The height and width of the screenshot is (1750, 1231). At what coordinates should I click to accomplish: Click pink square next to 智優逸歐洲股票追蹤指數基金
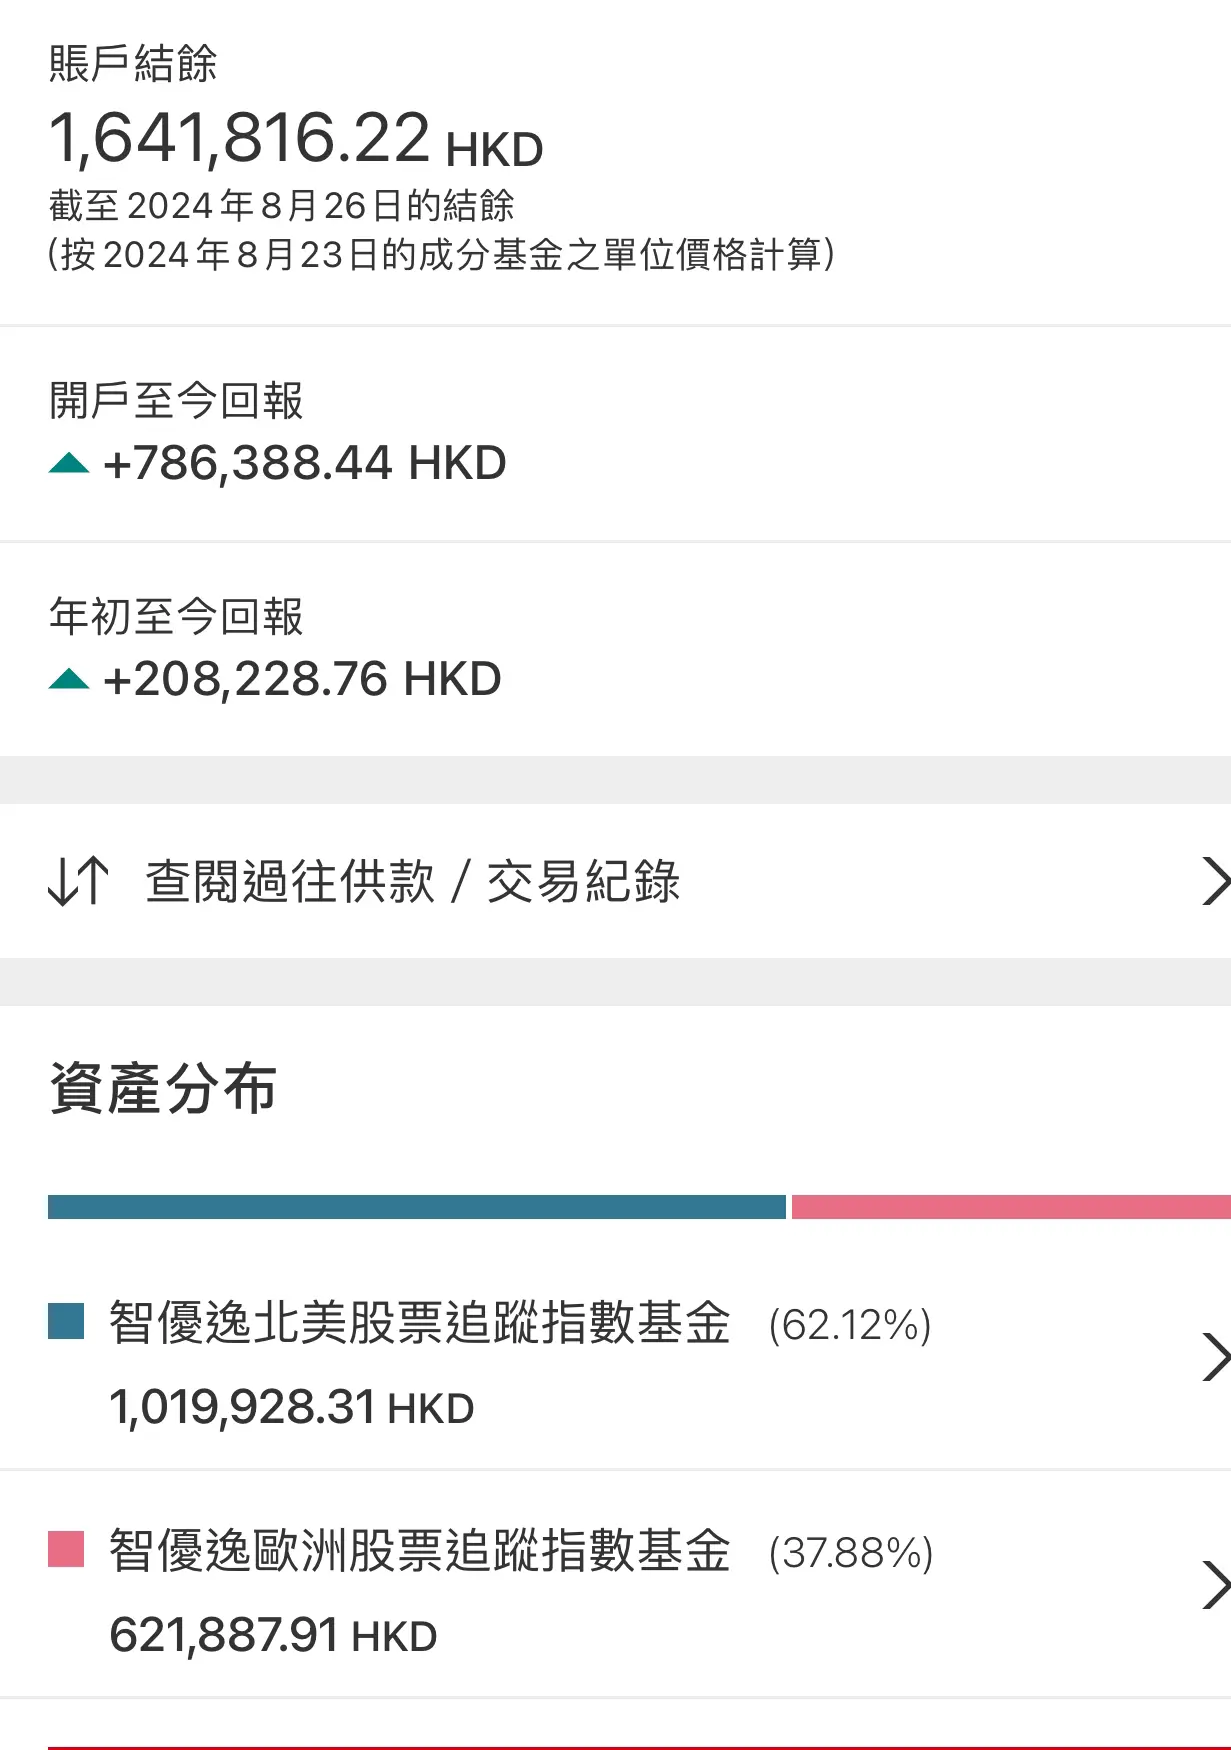[66, 1549]
